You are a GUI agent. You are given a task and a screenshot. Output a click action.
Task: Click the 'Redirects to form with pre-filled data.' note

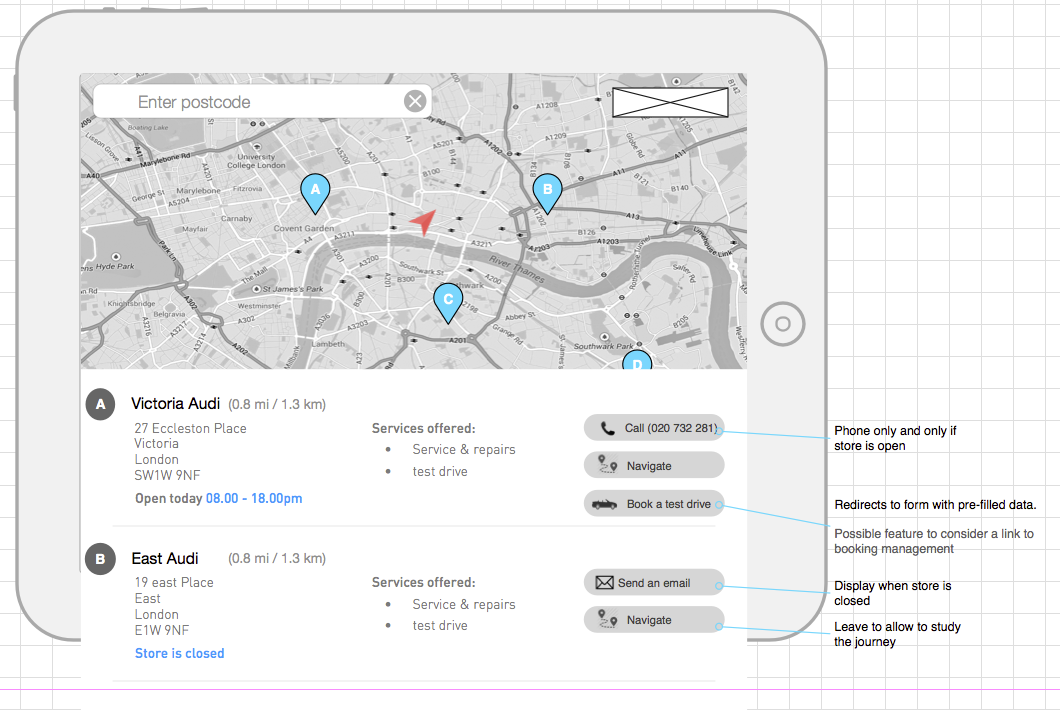(x=935, y=504)
